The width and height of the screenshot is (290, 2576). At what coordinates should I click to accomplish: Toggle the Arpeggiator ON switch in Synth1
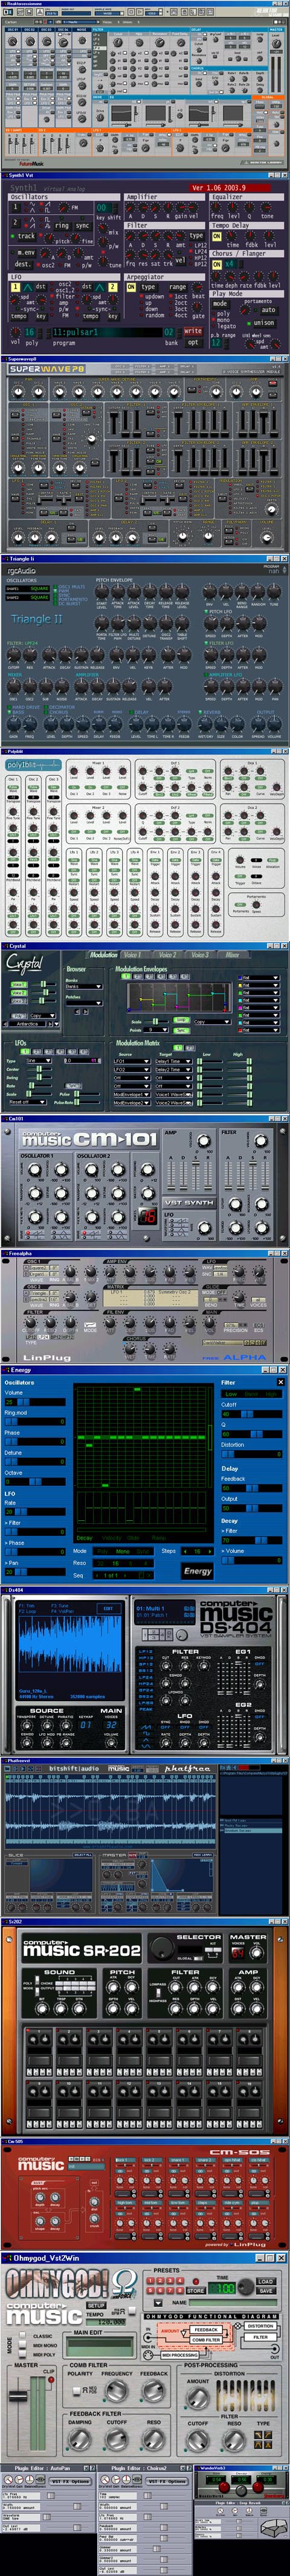(131, 287)
